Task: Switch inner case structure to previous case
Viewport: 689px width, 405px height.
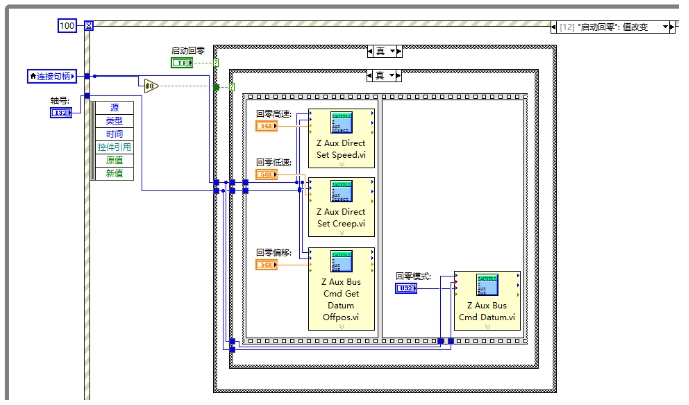Action: 369,76
